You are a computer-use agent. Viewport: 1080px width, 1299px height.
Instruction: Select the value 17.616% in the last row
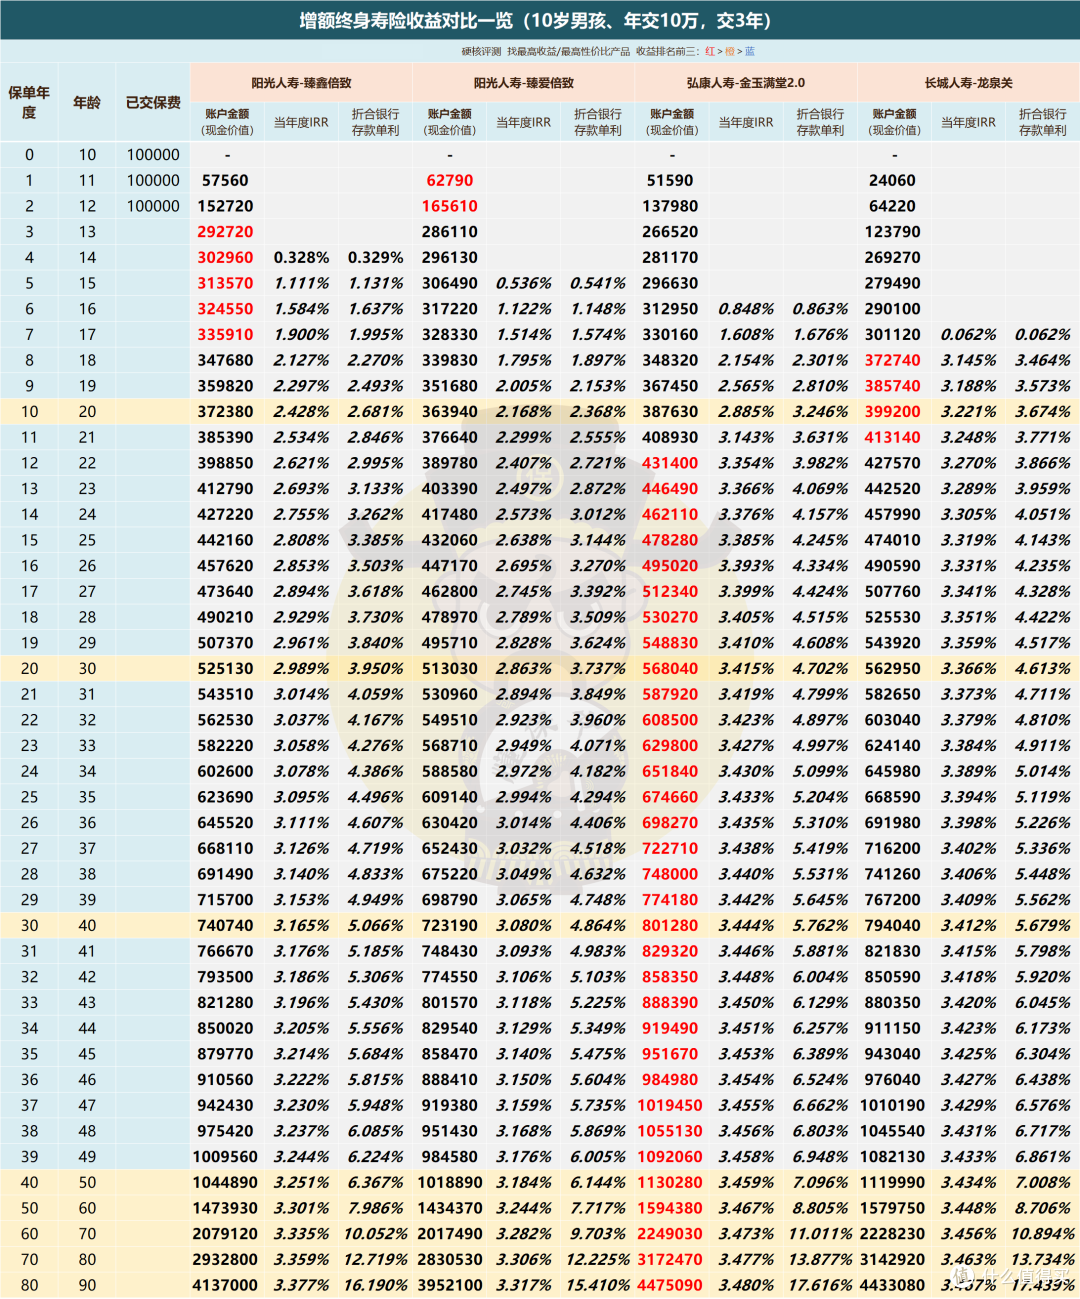pyautogui.click(x=820, y=1286)
